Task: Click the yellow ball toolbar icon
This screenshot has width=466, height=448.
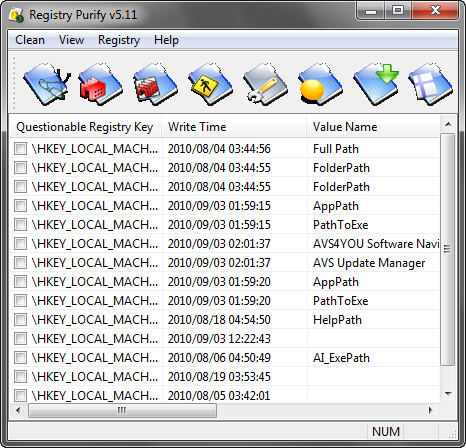Action: (320, 84)
